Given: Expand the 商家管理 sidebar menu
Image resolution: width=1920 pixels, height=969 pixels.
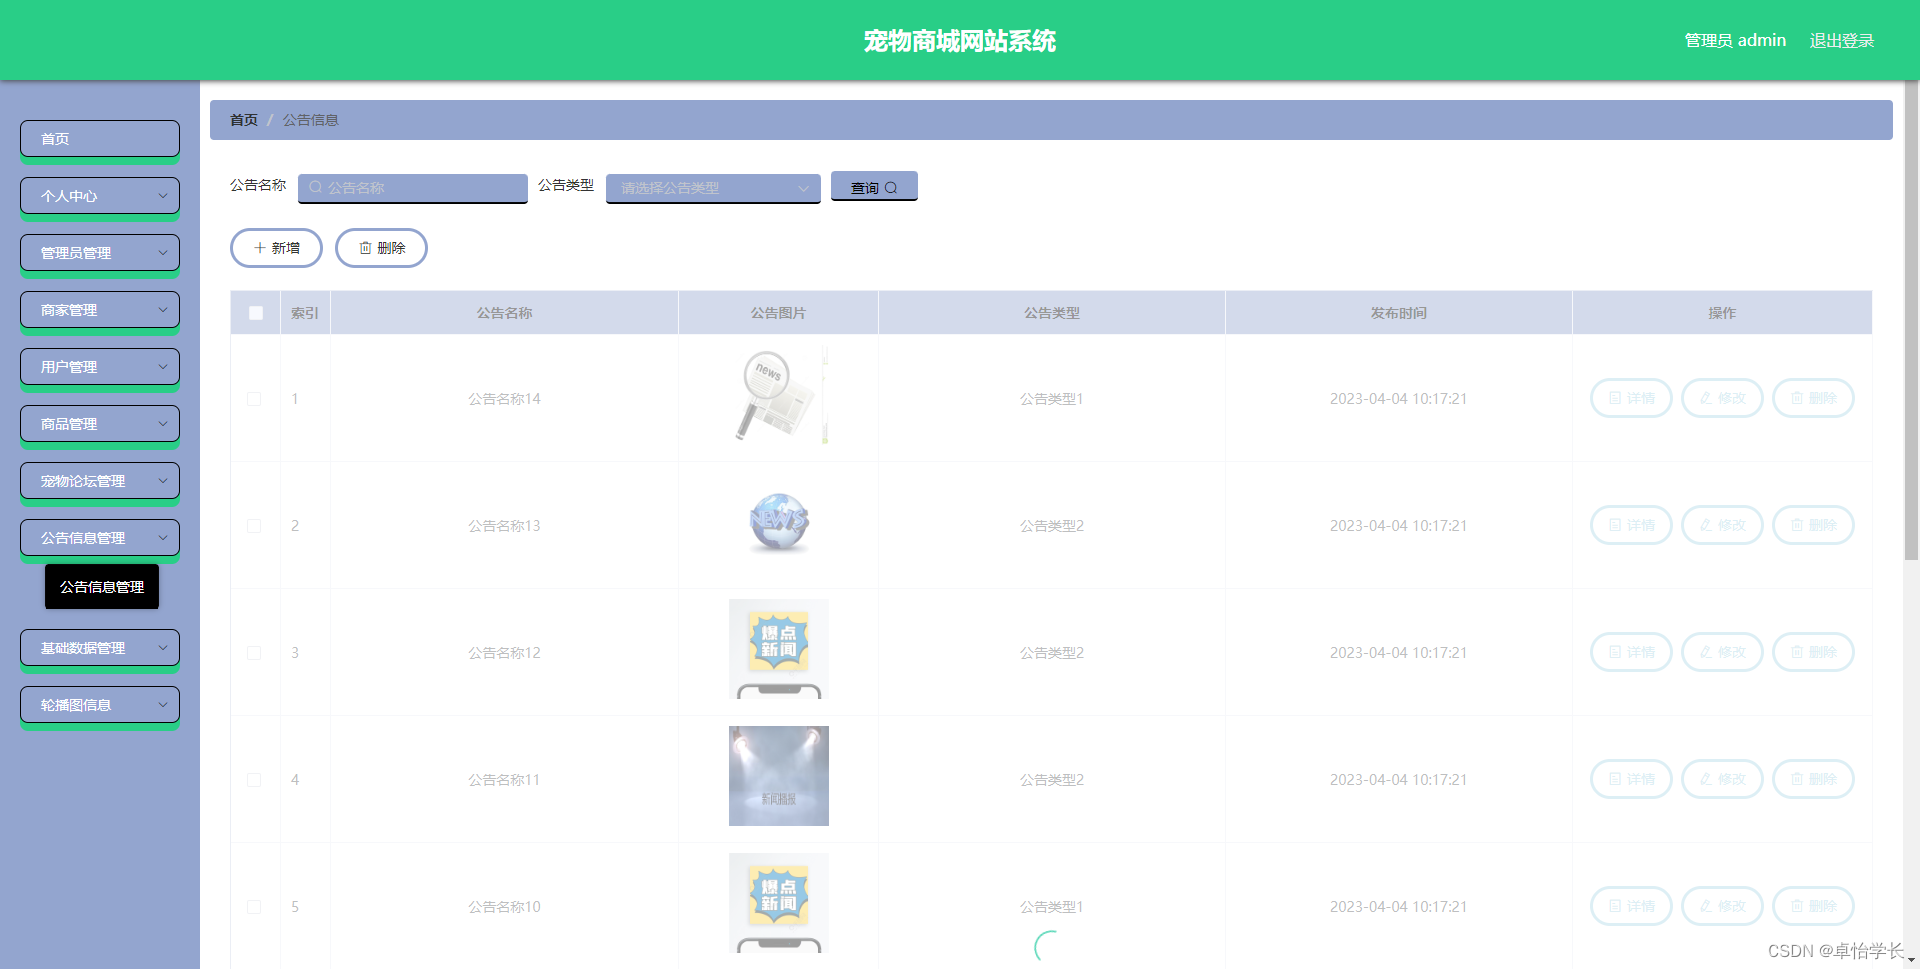Looking at the screenshot, I should coord(100,310).
